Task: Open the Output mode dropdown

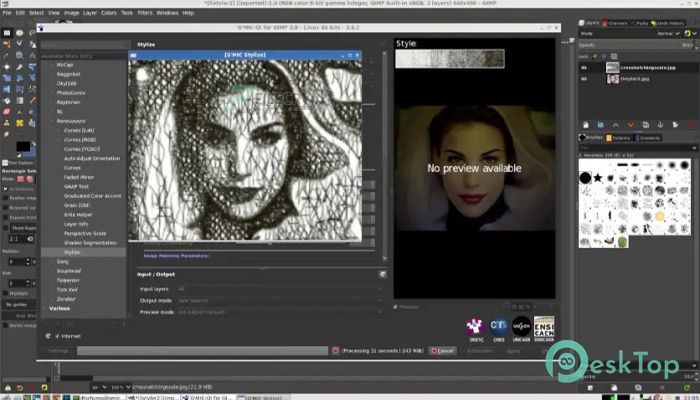Action: [279, 300]
